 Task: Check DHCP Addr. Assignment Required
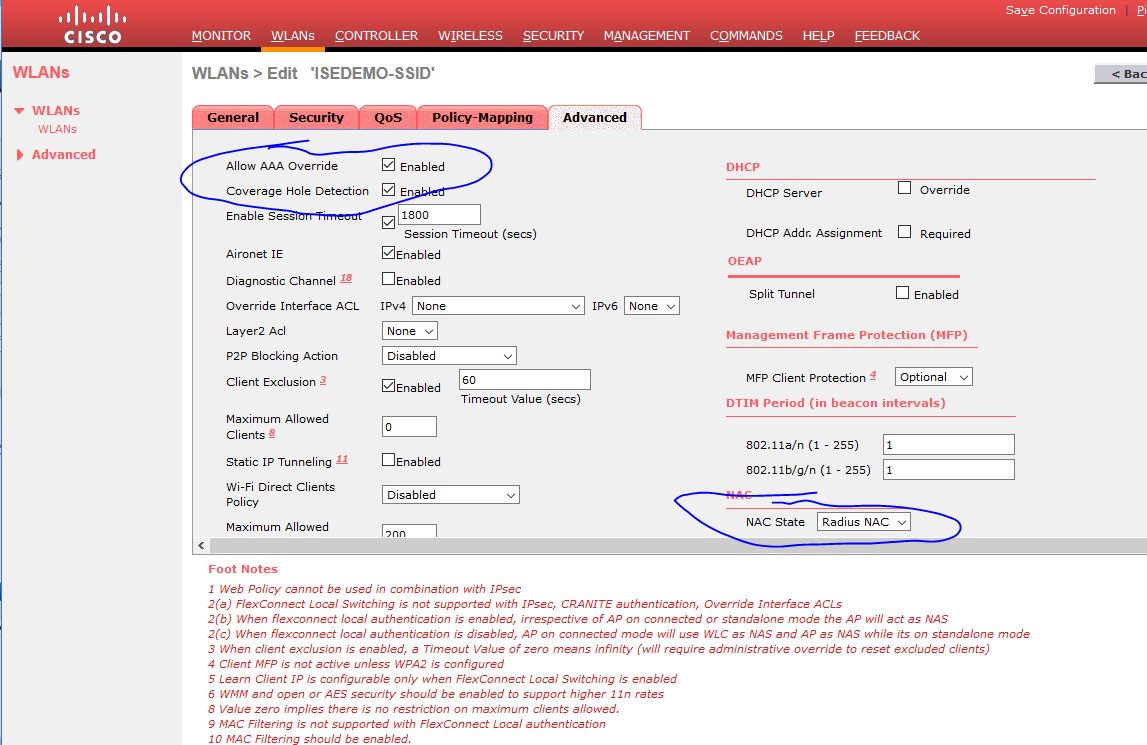pyautogui.click(x=904, y=232)
